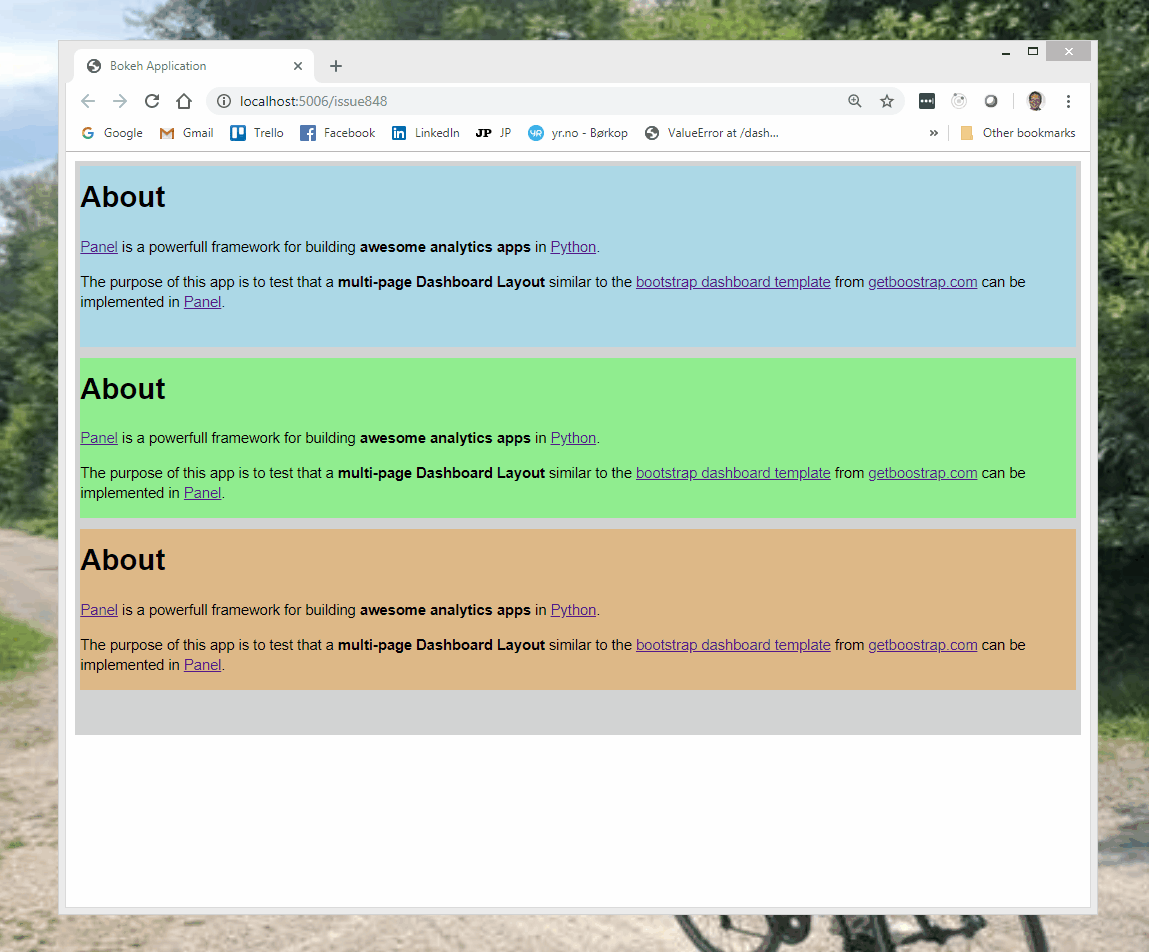
Task: Go back to previous page
Action: [88, 101]
